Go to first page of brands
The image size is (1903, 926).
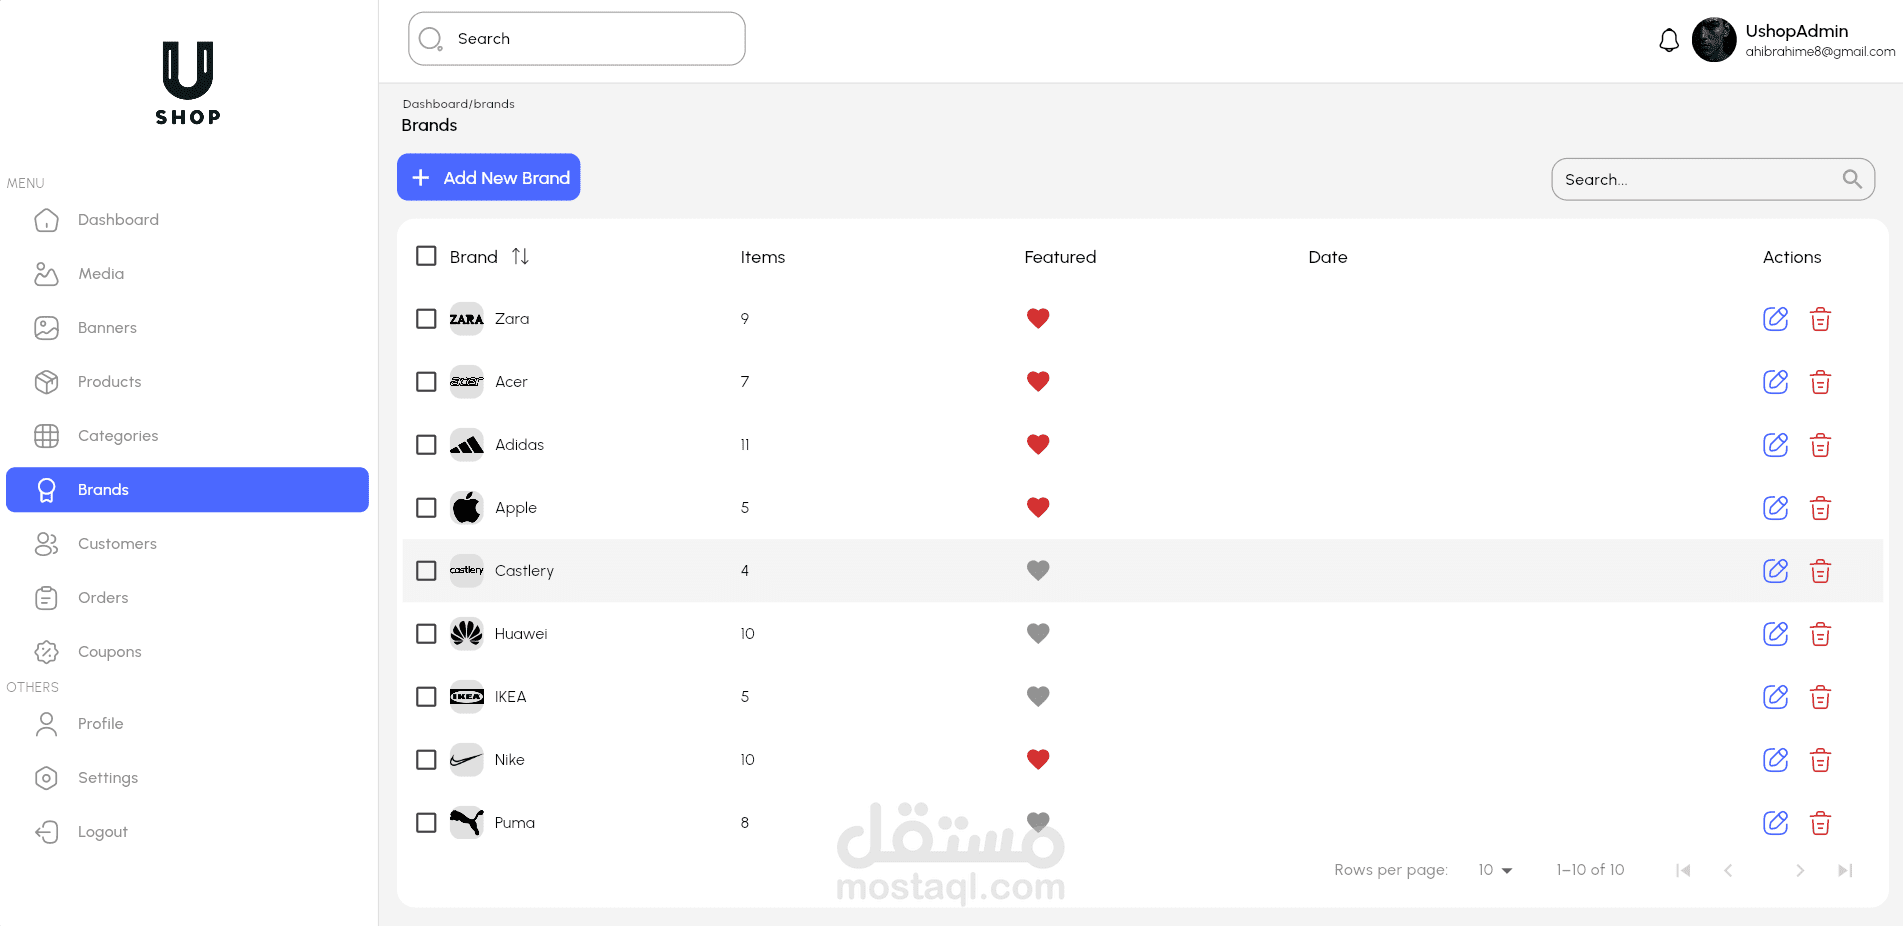pos(1683,870)
